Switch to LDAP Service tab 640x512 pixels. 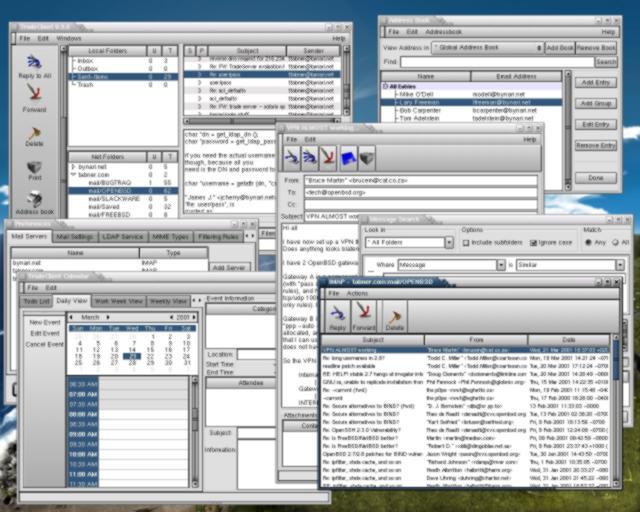tap(122, 237)
